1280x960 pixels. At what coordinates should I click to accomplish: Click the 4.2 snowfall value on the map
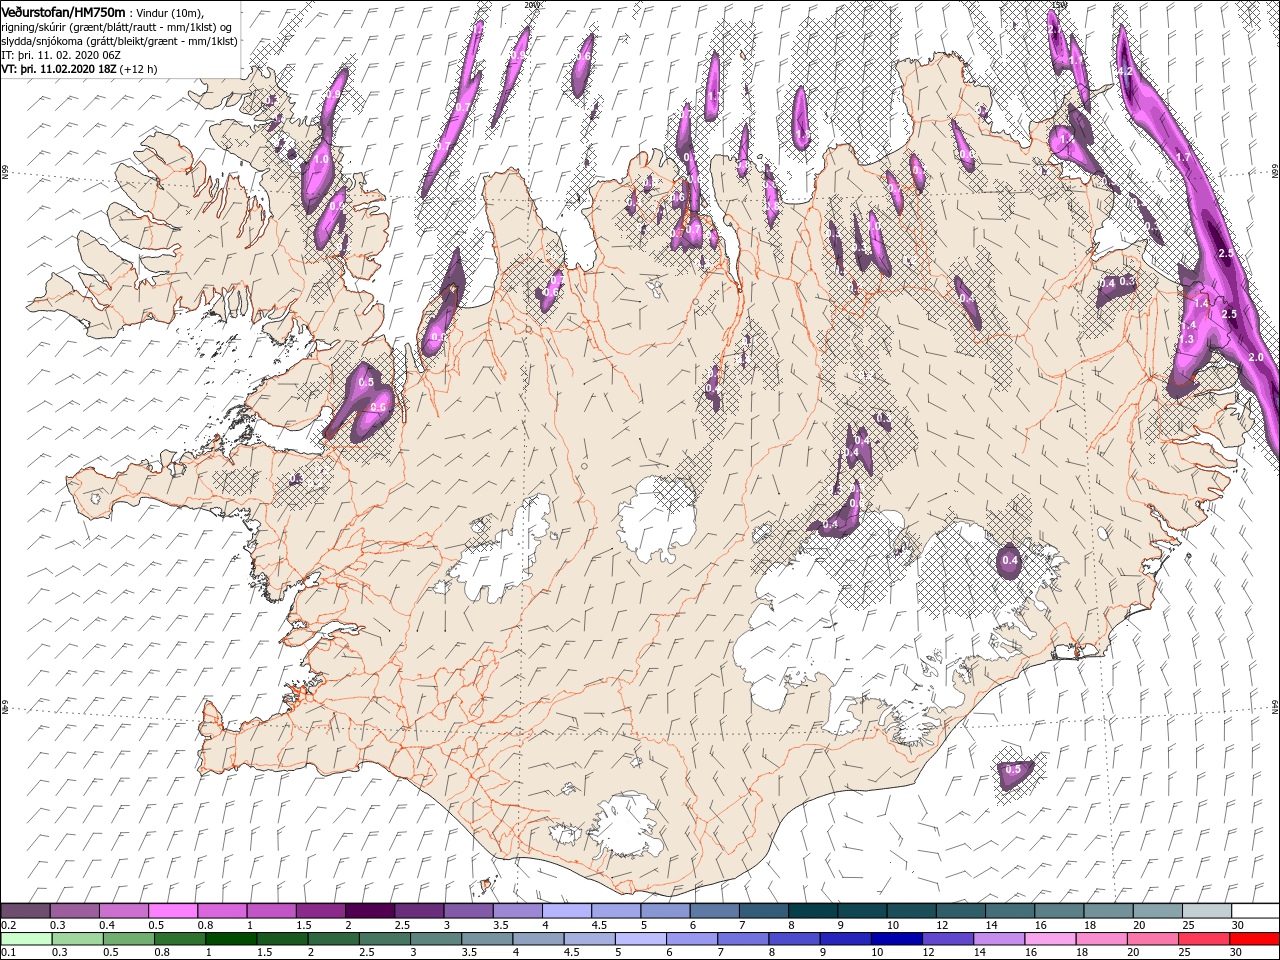1124,72
